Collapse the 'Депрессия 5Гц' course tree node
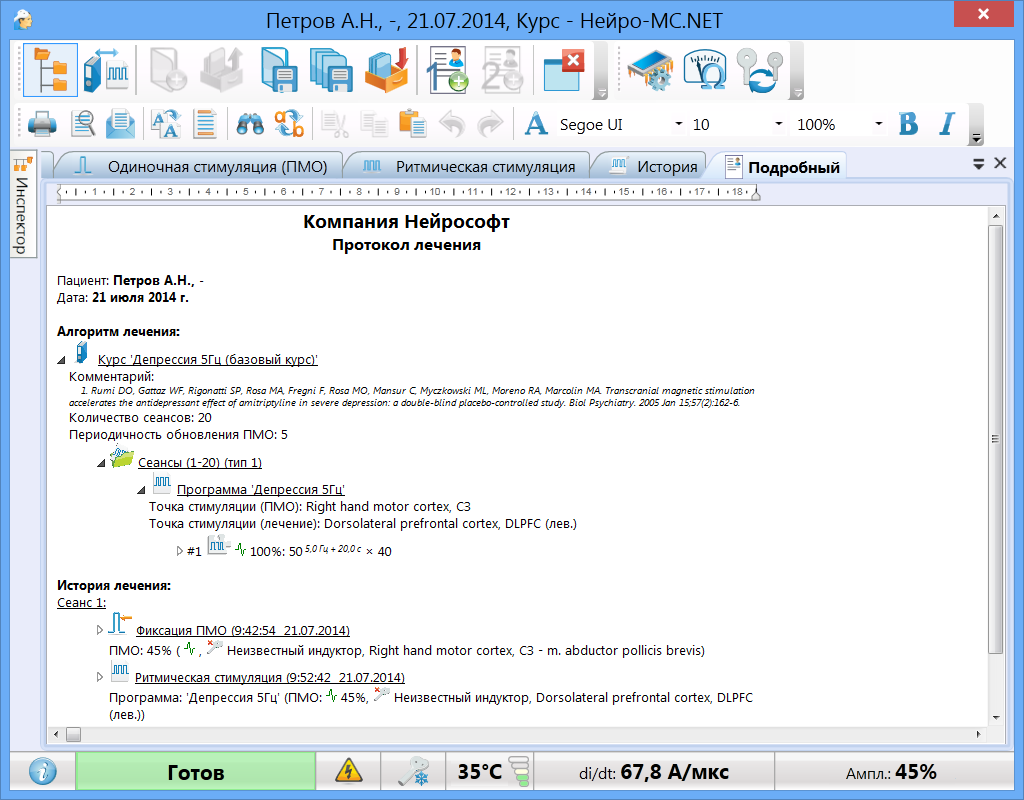This screenshot has width=1024, height=800. point(62,359)
